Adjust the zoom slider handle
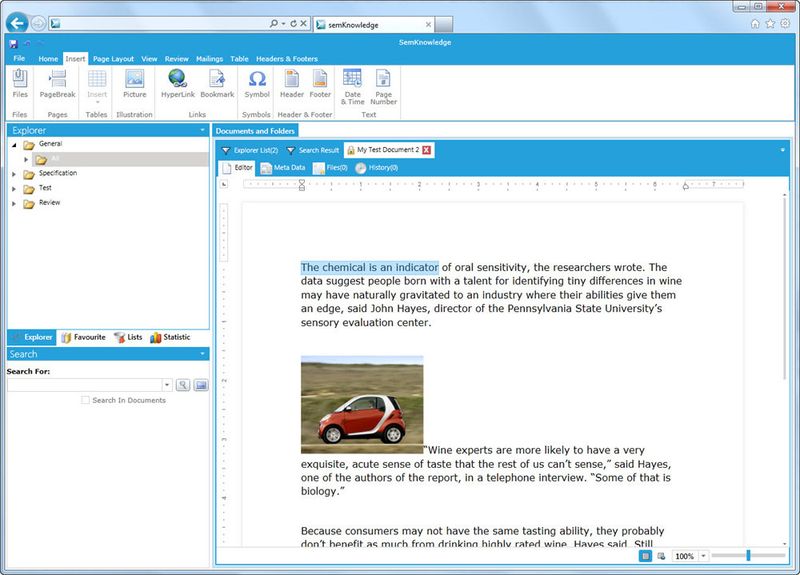Viewport: 800px width, 575px height. pyautogui.click(x=748, y=555)
